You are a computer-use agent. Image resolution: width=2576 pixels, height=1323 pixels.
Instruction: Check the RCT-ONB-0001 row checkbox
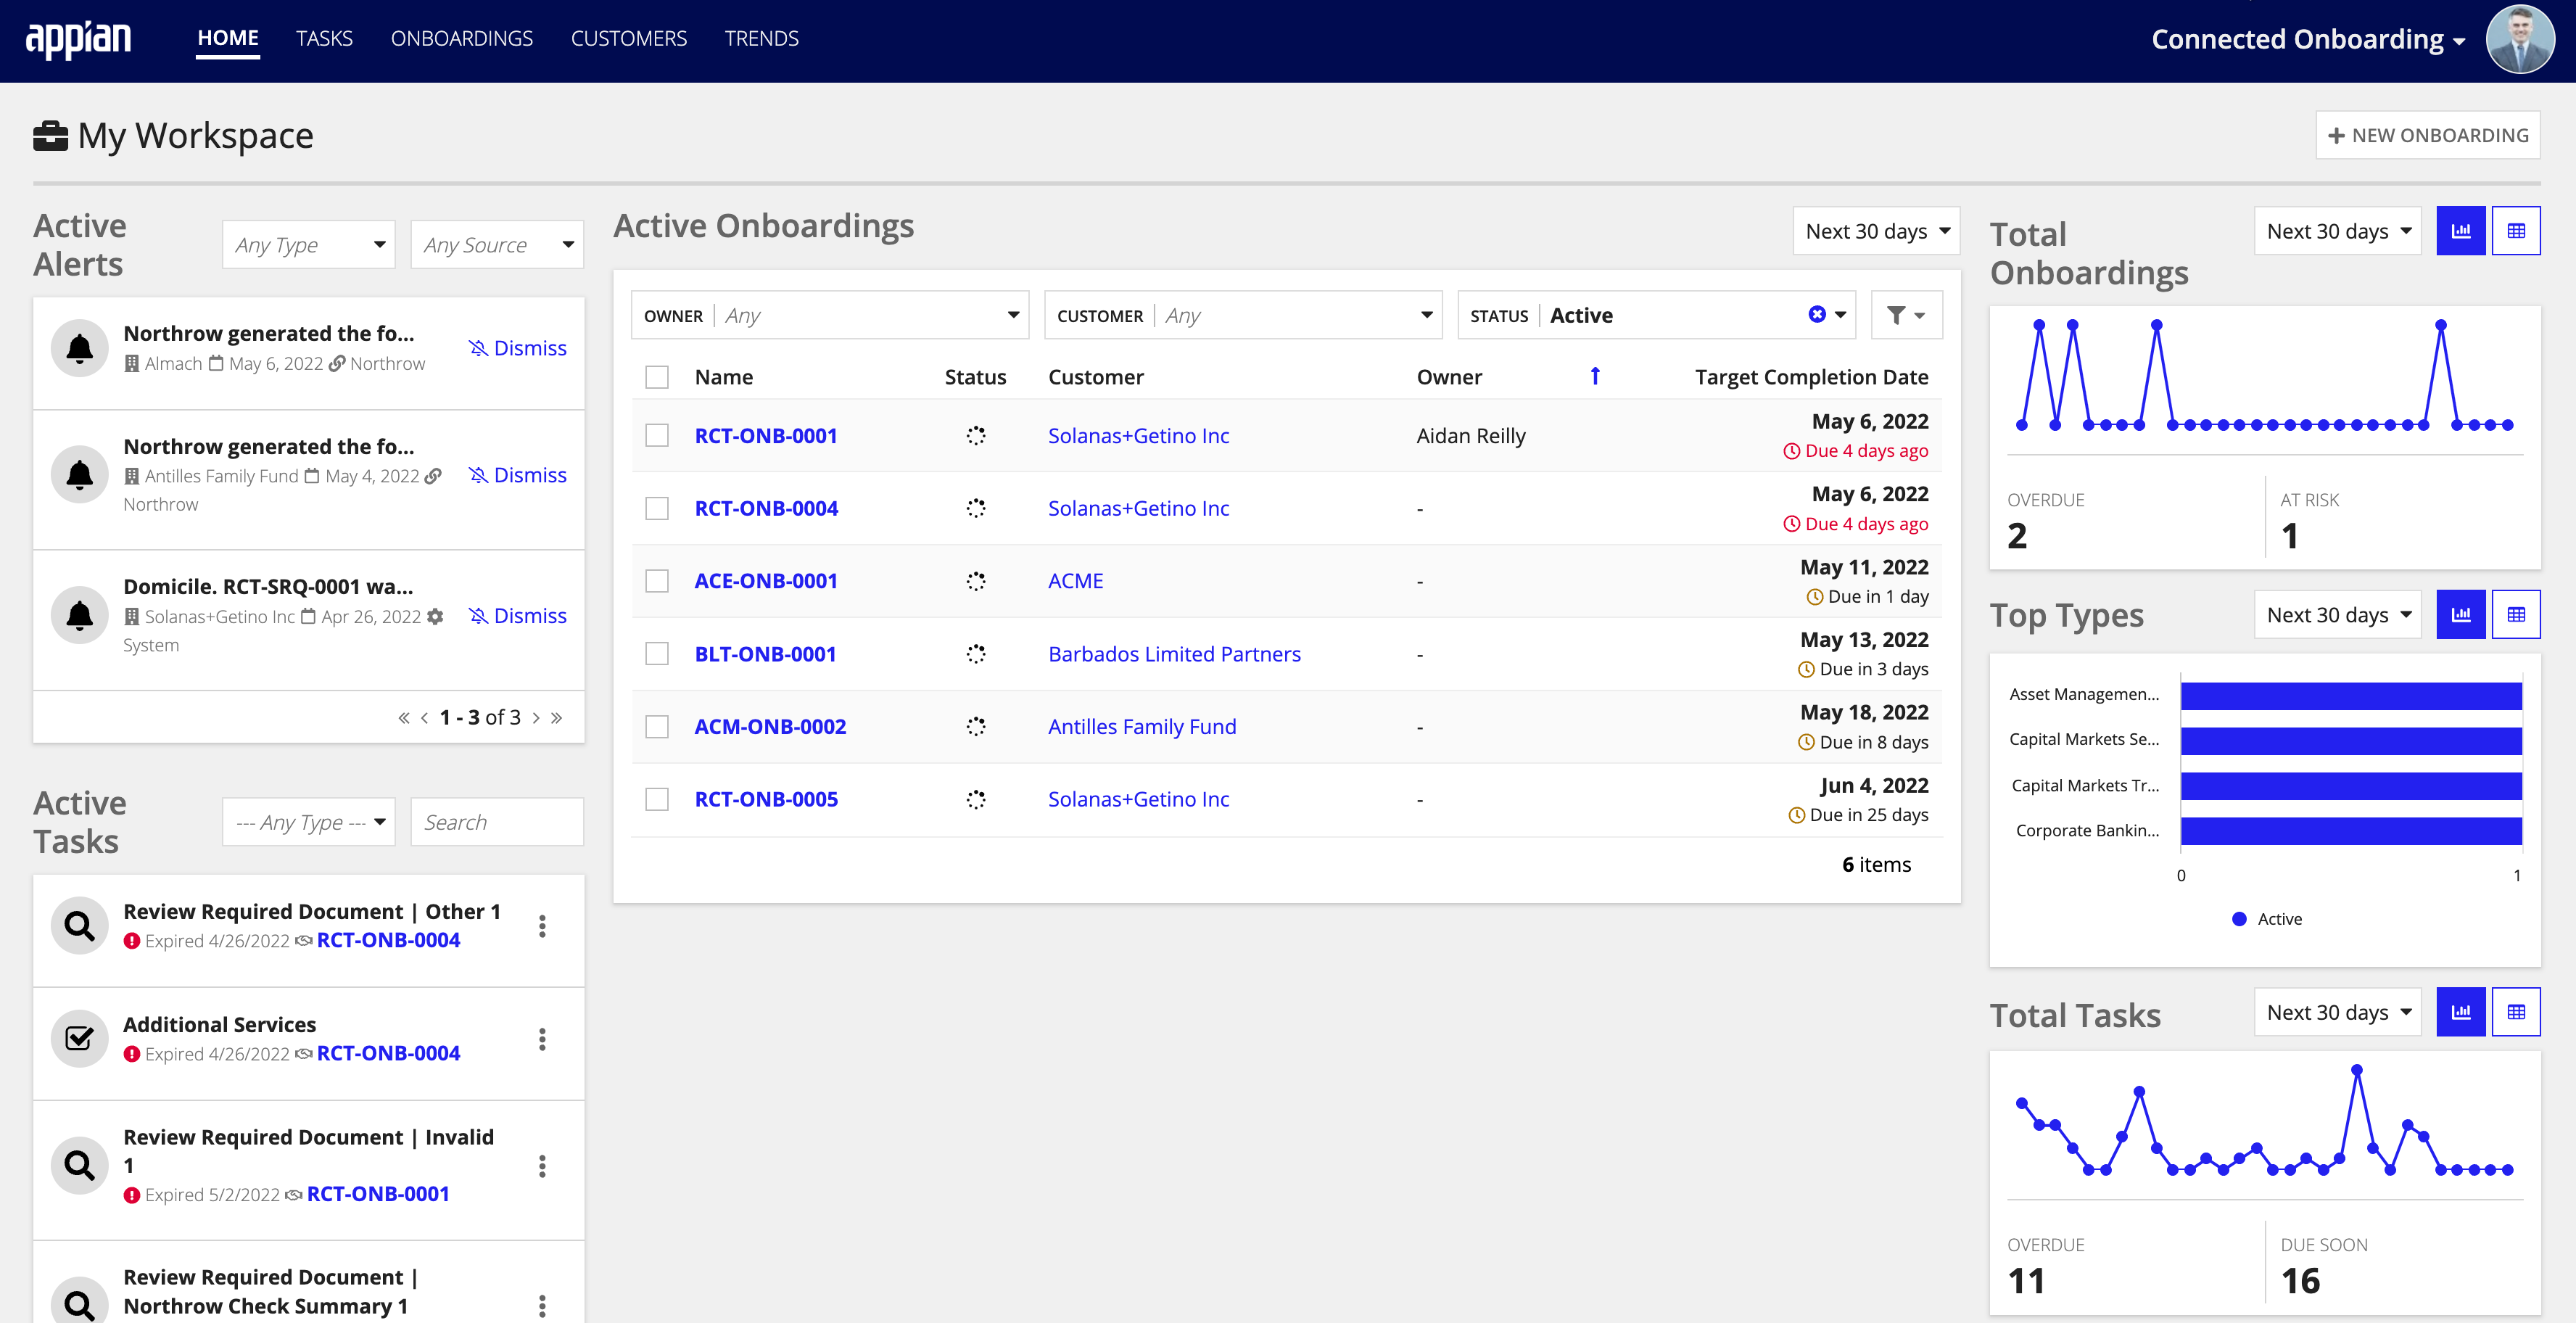(x=657, y=435)
